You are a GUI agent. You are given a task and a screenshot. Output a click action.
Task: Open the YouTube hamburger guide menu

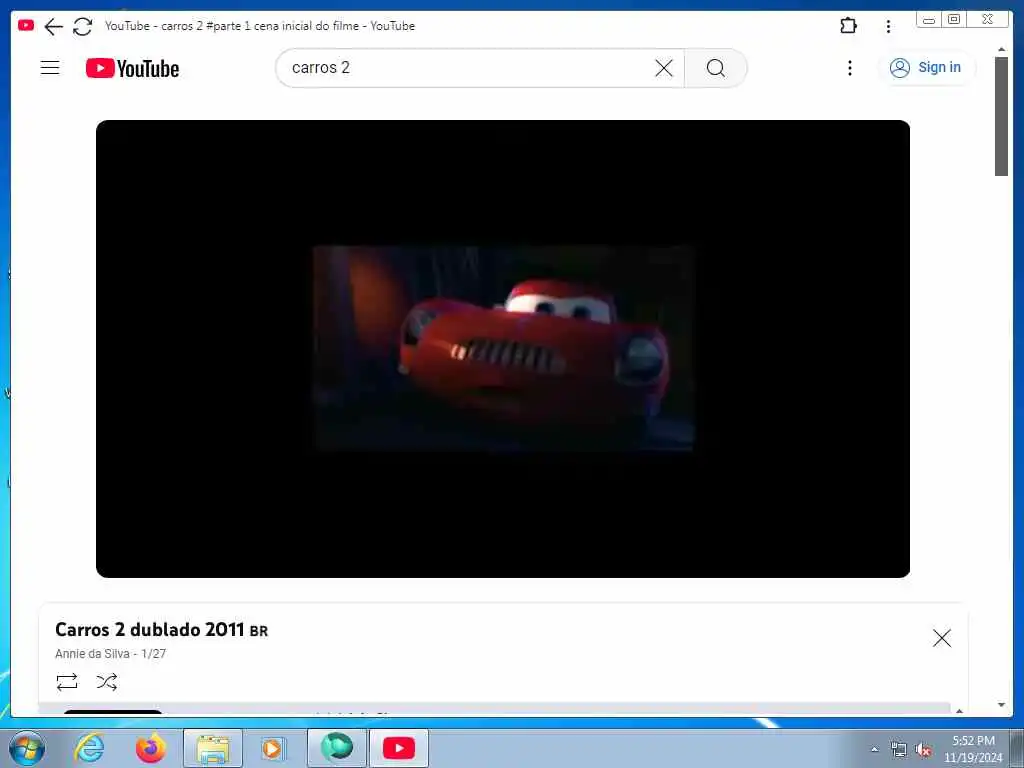click(x=50, y=68)
